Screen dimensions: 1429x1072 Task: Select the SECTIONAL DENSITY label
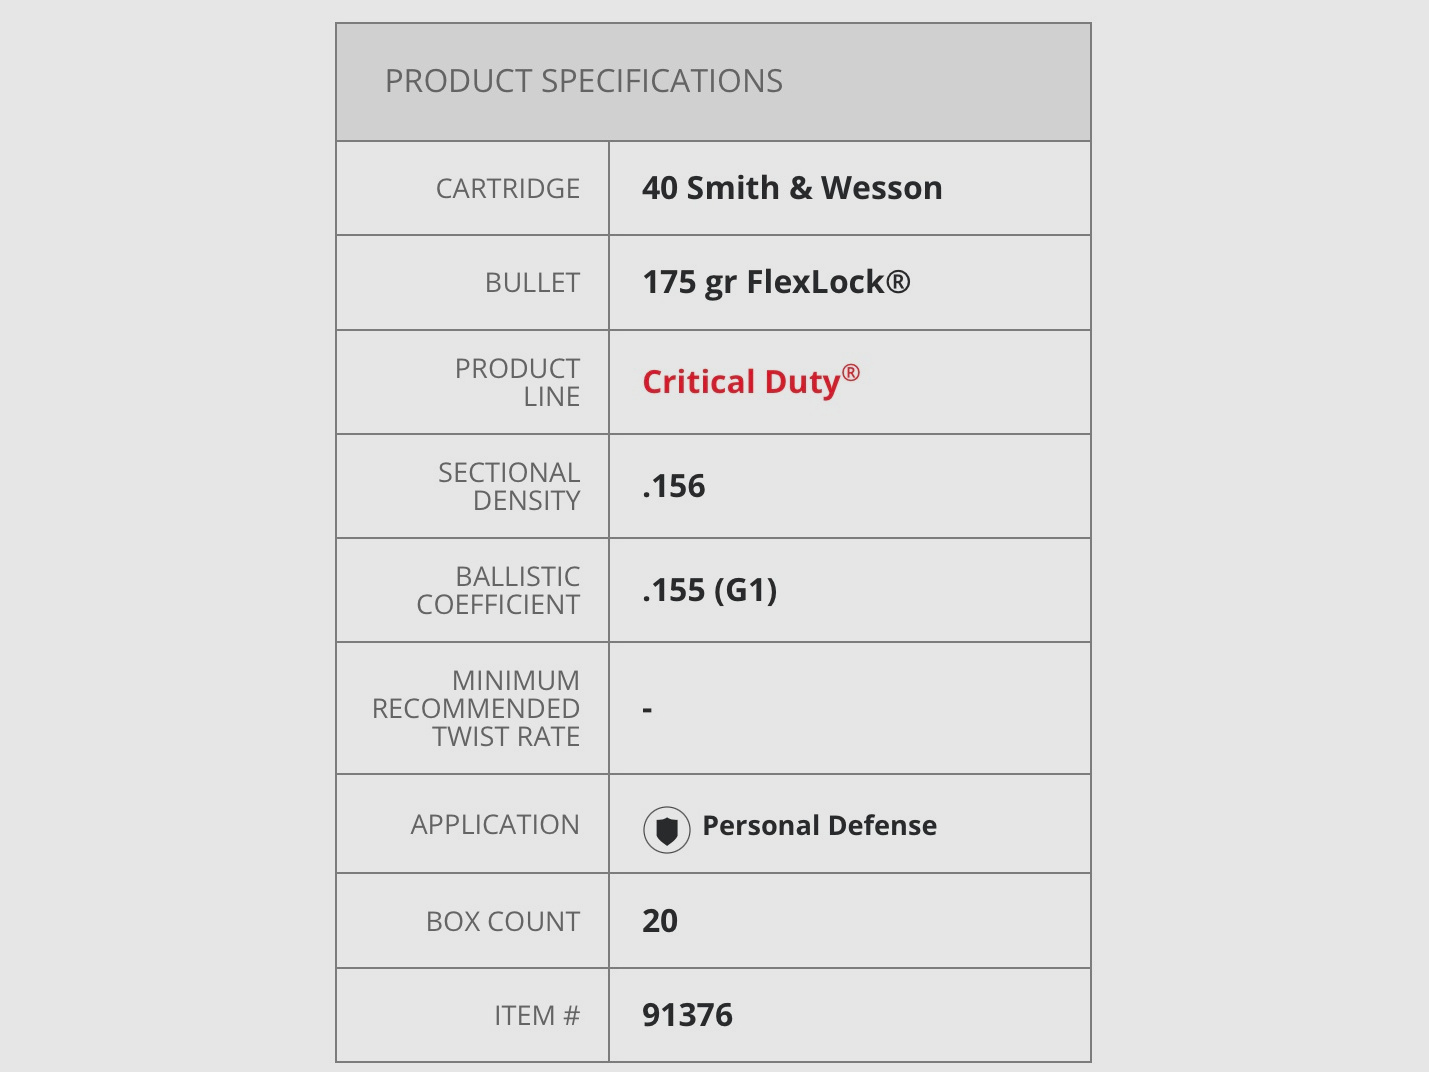[x=509, y=486]
